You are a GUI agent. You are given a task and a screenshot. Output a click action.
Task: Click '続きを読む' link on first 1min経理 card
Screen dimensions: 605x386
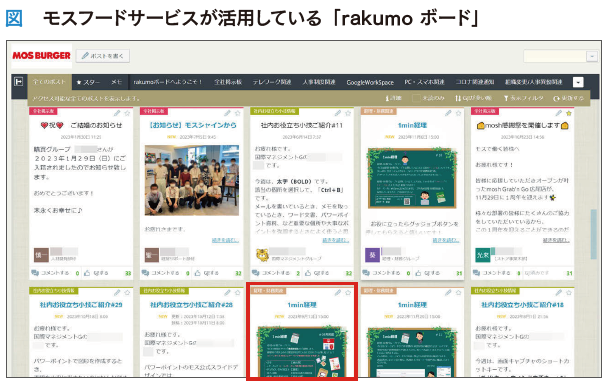446,240
